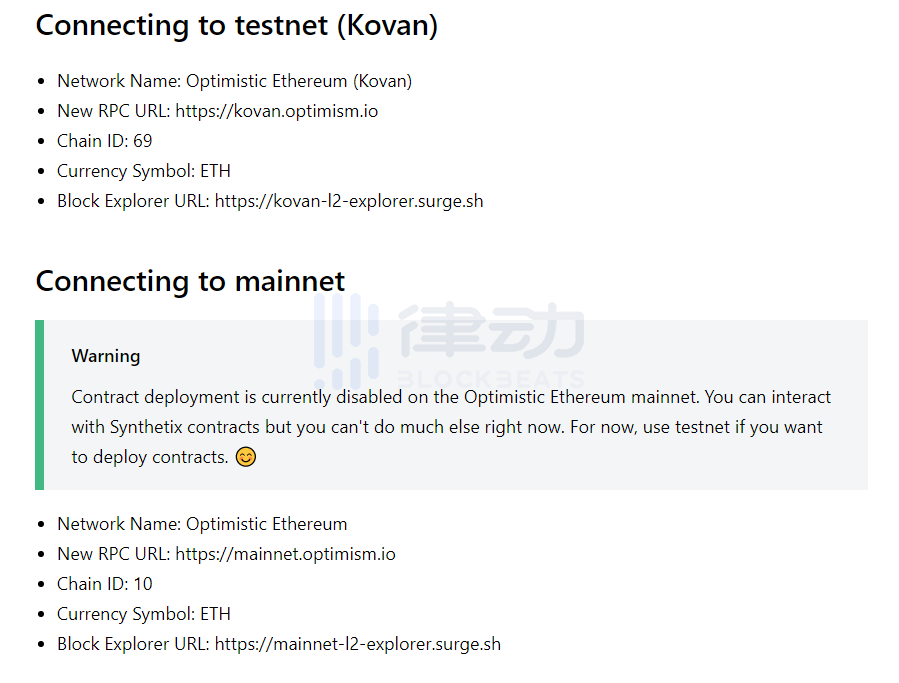Click the "Connecting to mainnet" heading
The width and height of the screenshot is (899, 683).
[190, 281]
